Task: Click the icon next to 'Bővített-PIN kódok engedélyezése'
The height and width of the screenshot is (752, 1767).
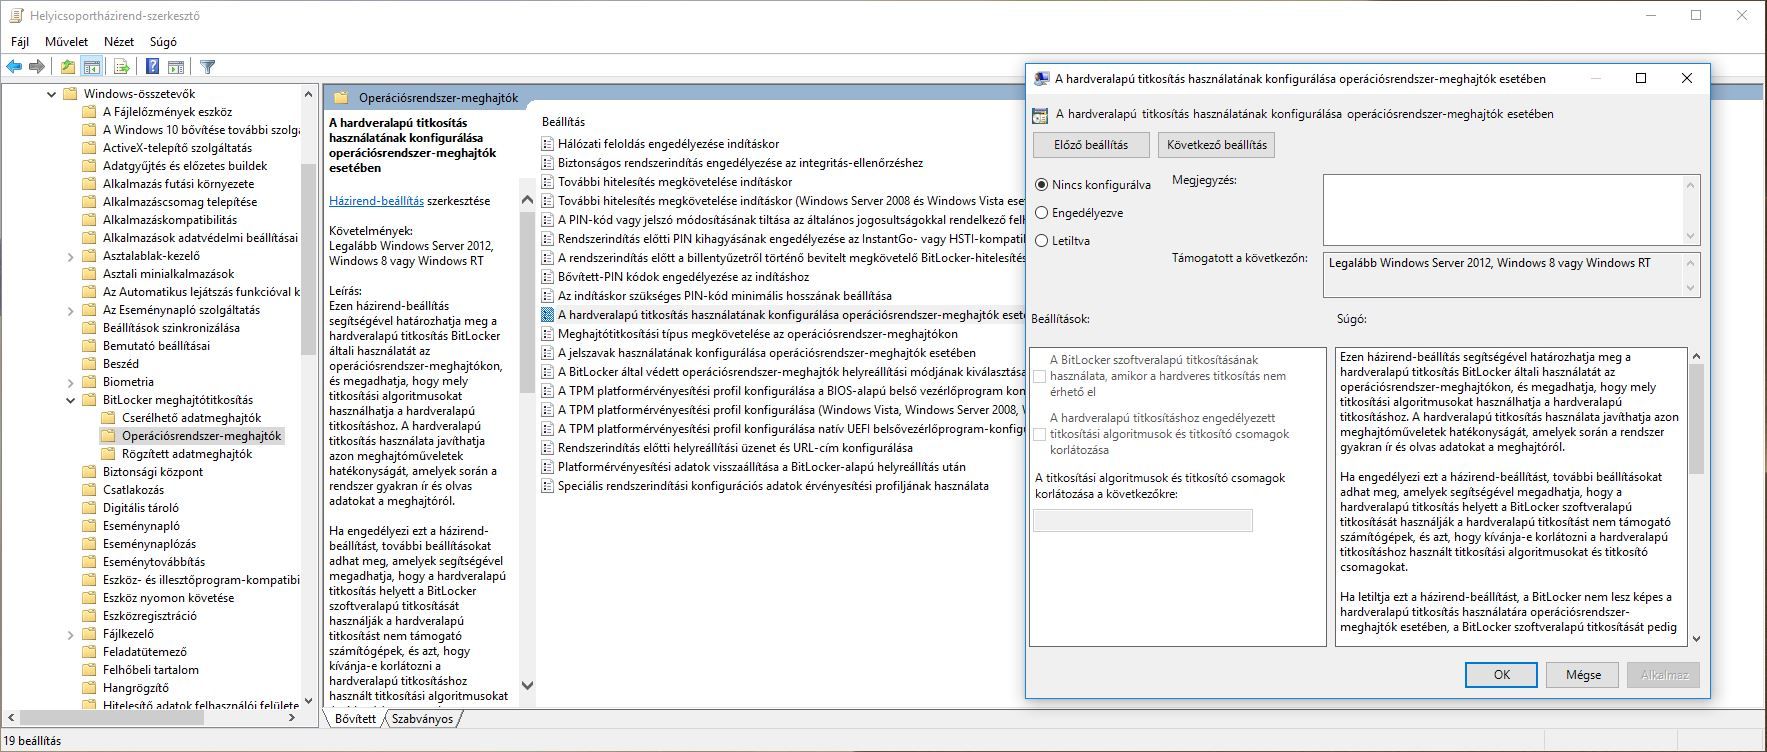Action: (547, 277)
